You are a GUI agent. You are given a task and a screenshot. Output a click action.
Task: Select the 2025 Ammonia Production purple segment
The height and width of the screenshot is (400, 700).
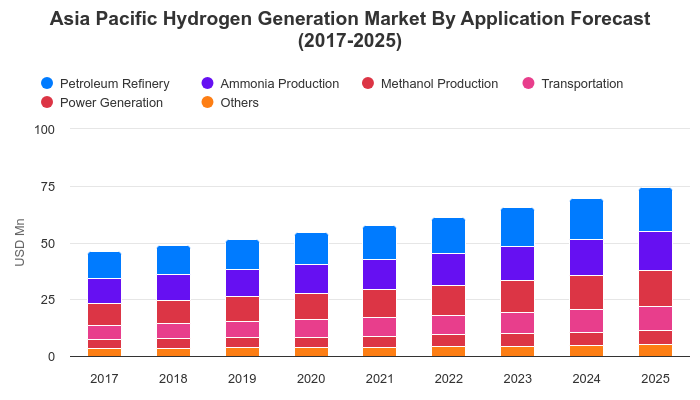[655, 251]
